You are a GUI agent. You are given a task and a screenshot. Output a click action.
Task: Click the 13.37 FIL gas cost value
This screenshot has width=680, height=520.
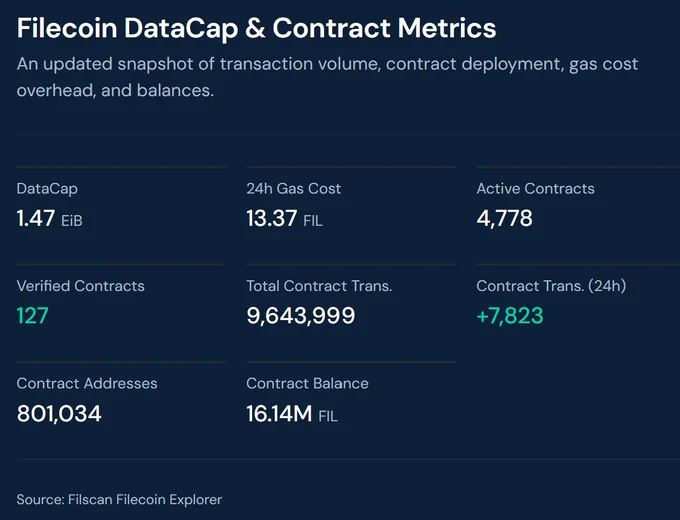[284, 218]
